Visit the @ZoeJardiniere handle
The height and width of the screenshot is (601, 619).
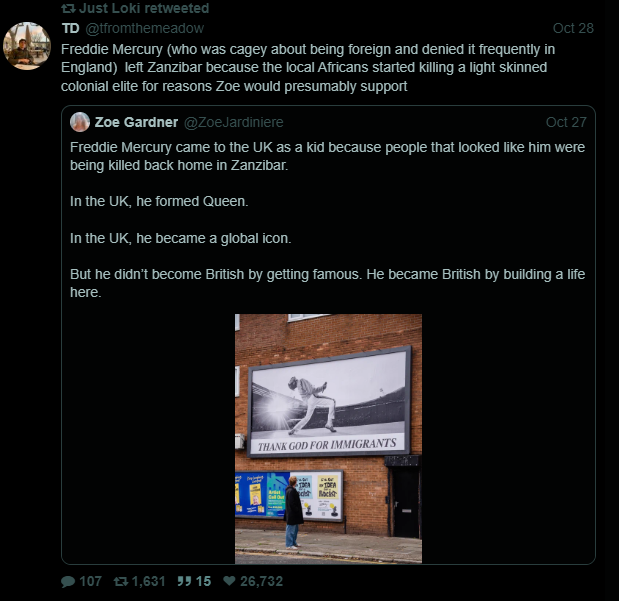pos(234,122)
